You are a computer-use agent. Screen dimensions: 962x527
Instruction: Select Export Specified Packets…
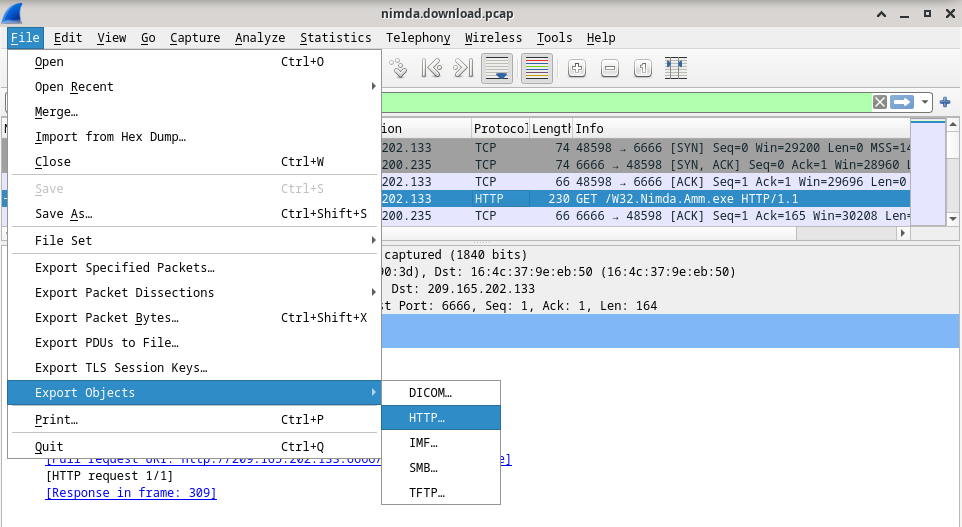tap(194, 267)
